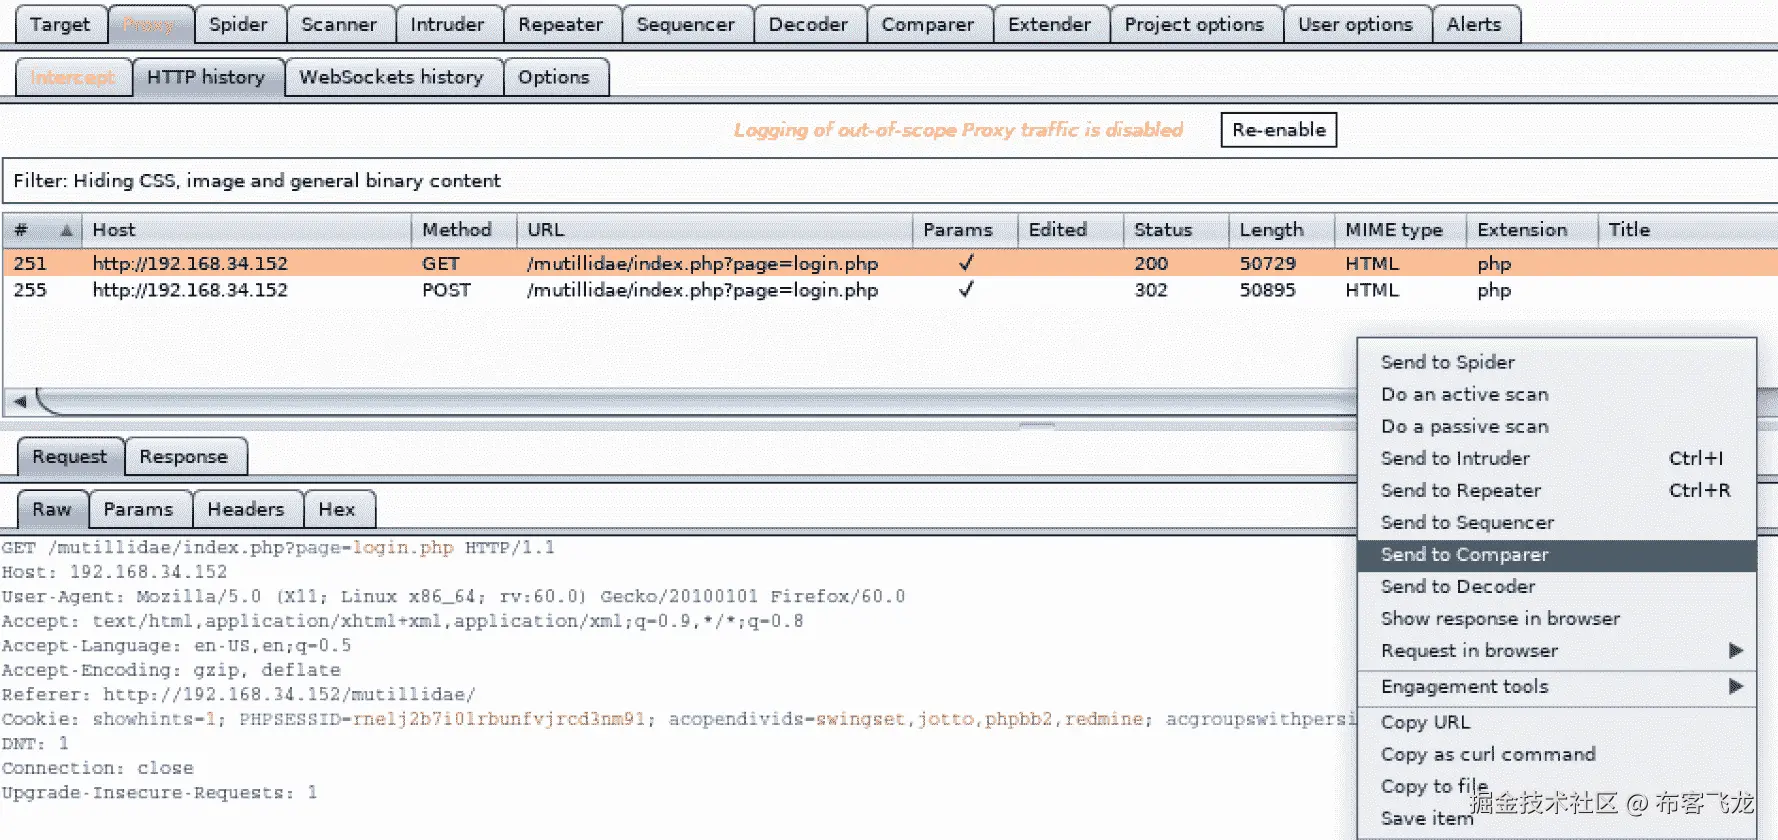Sort by the Length column header
Viewport: 1778px width, 840px height.
pyautogui.click(x=1281, y=230)
